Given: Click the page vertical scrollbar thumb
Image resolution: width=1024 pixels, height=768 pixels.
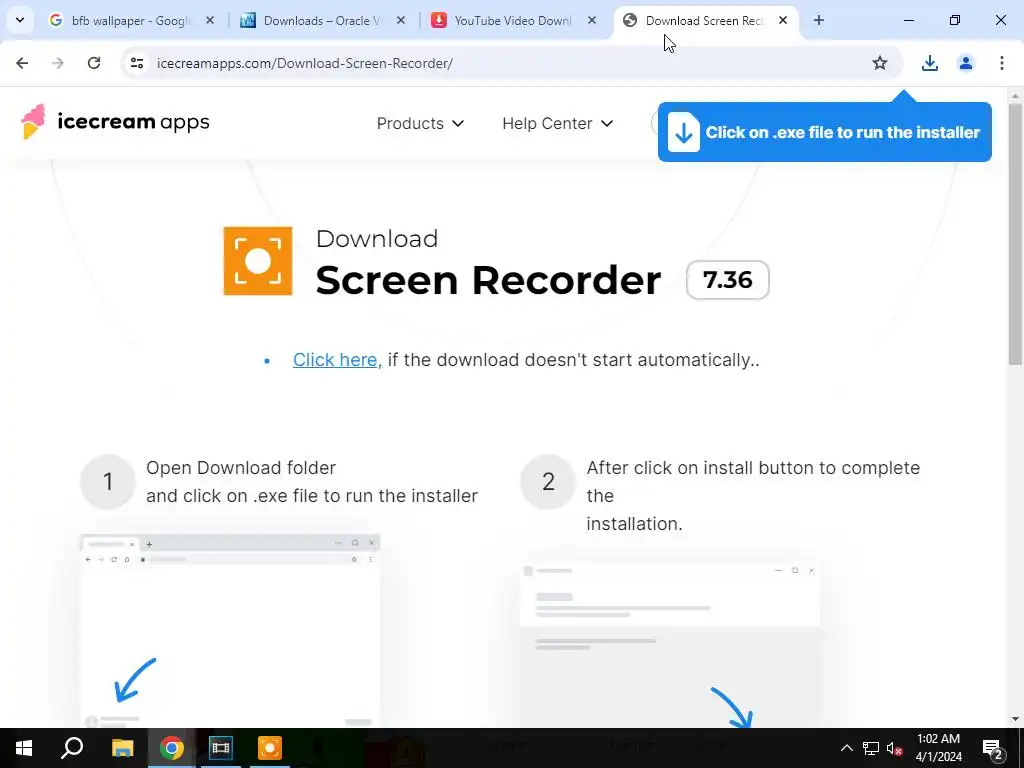Looking at the screenshot, I should (x=1015, y=233).
